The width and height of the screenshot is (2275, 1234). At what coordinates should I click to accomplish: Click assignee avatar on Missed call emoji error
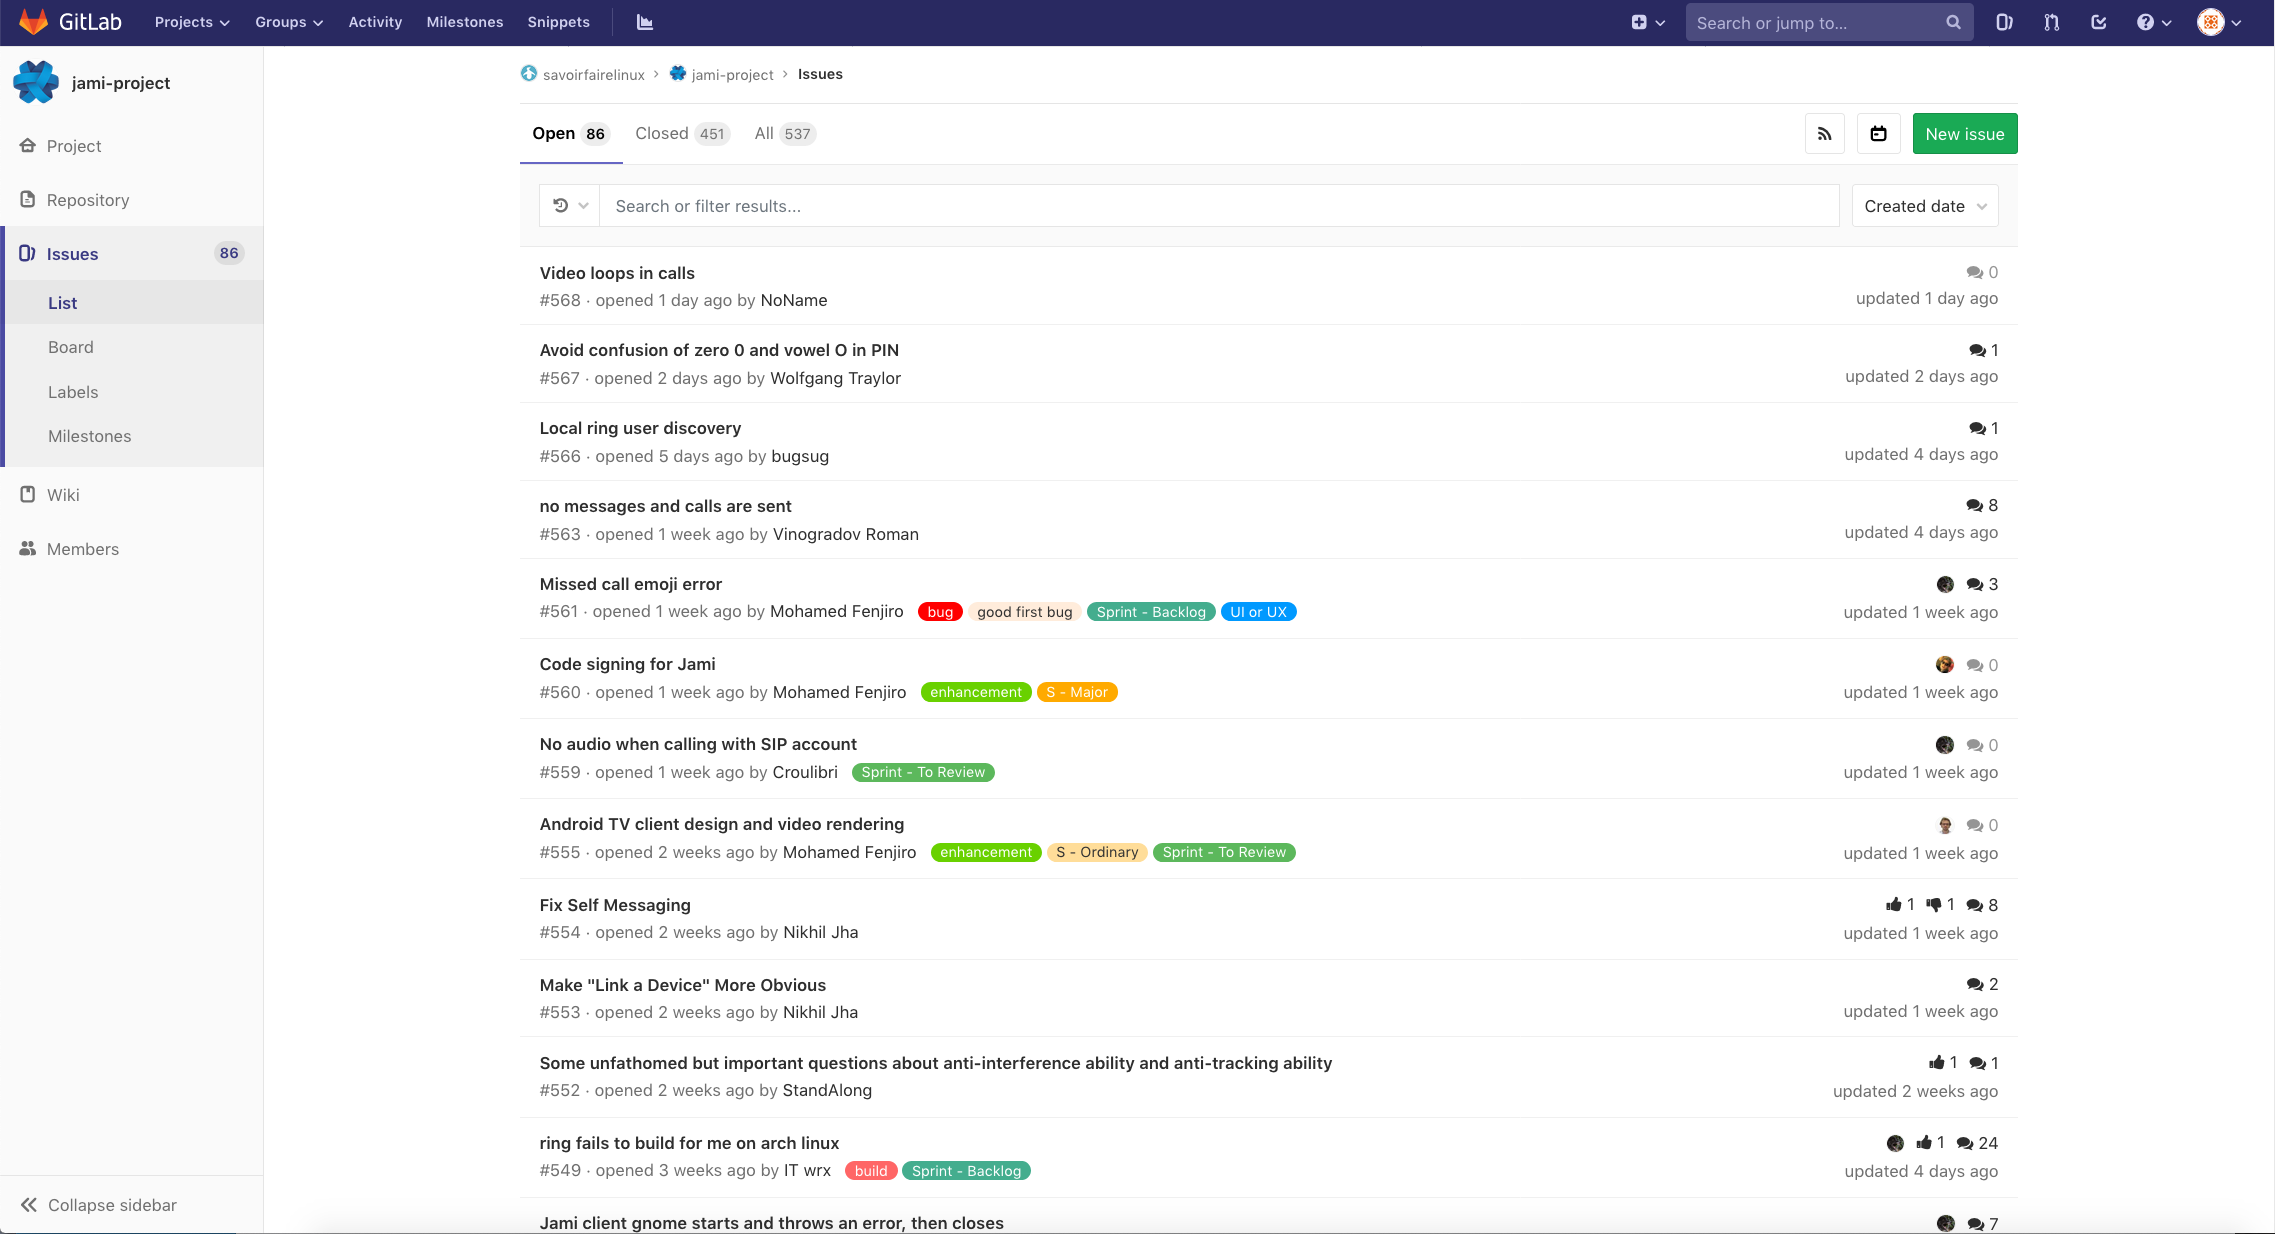(x=1945, y=584)
